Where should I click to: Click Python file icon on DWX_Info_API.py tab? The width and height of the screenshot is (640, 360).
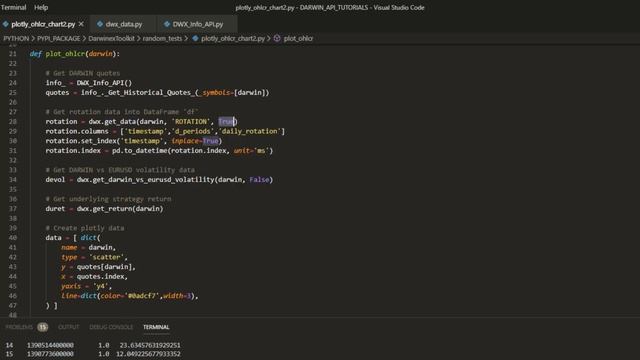(167, 24)
